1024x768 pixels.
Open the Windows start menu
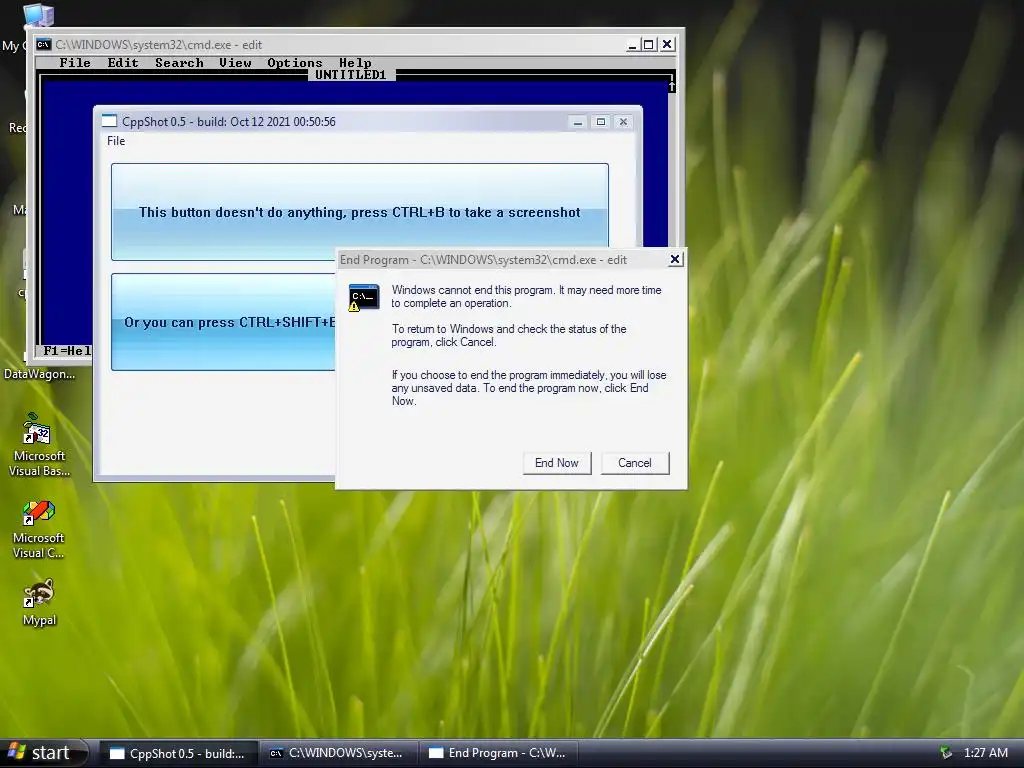pyautogui.click(x=43, y=753)
